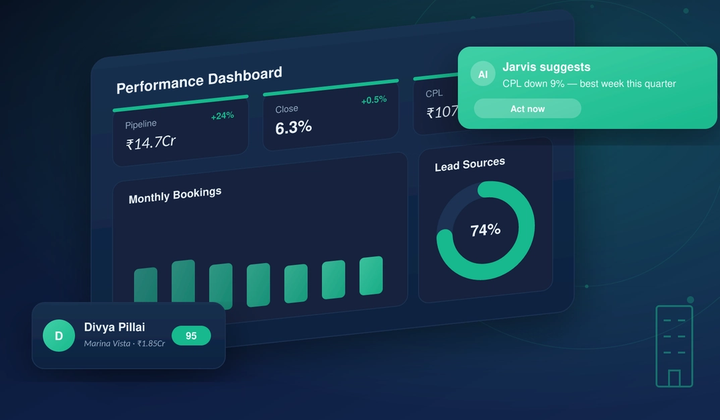720x420 pixels.
Task: Click the Act now button
Action: [527, 109]
